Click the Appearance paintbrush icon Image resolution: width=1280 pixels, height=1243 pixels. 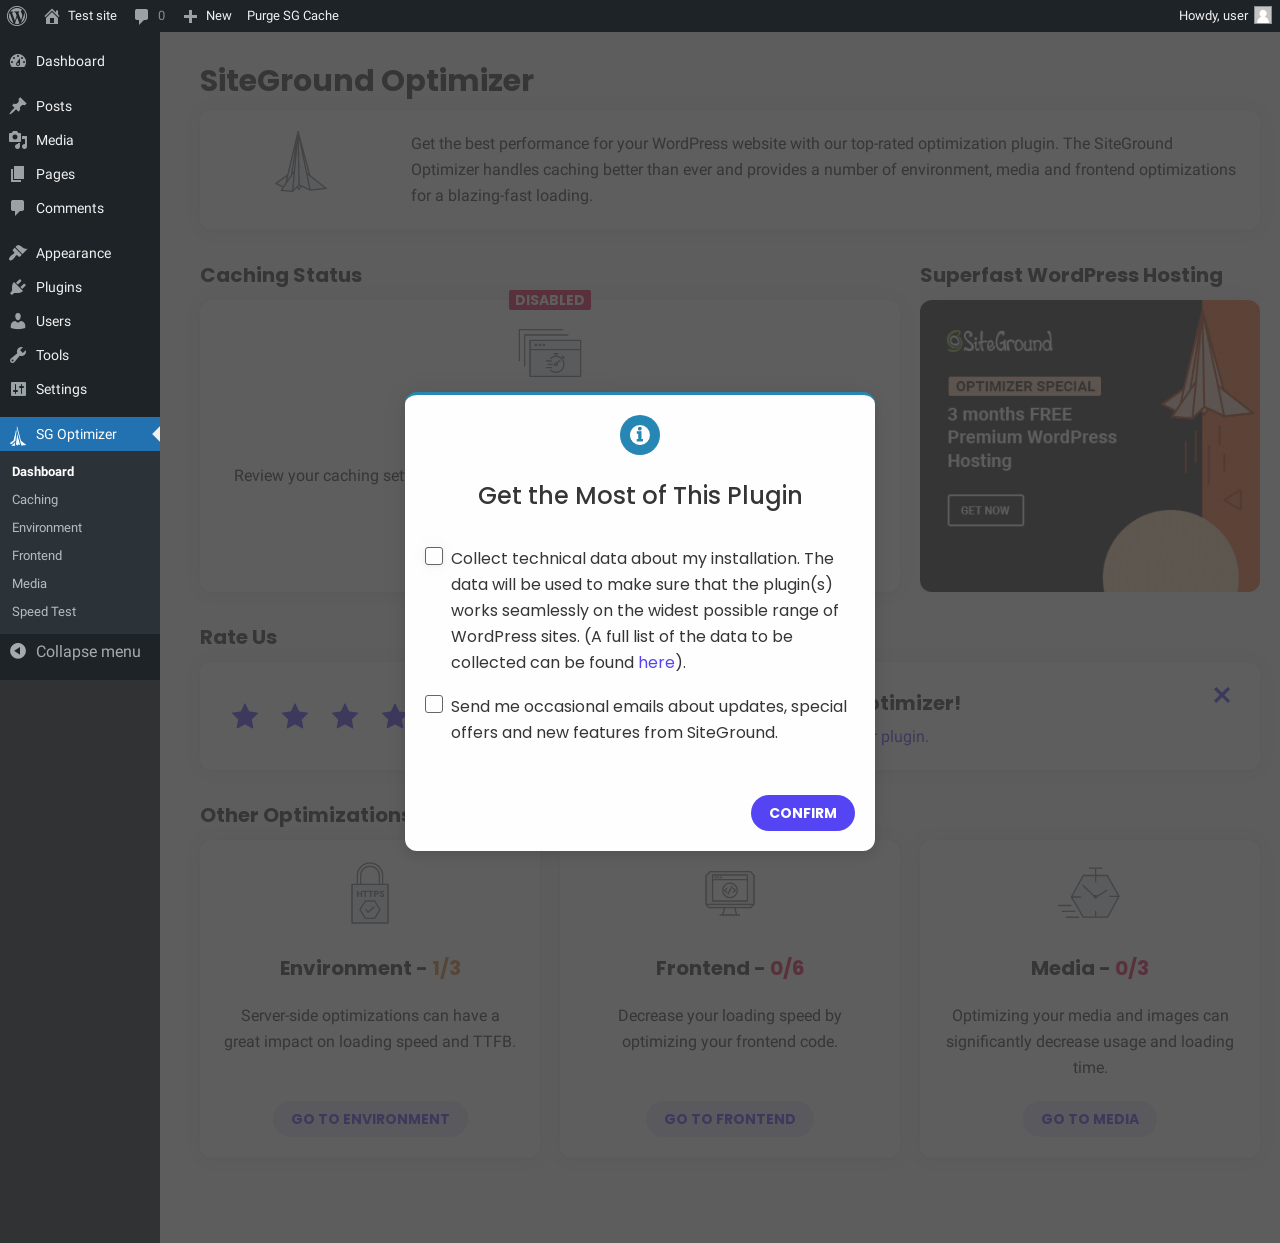18,253
